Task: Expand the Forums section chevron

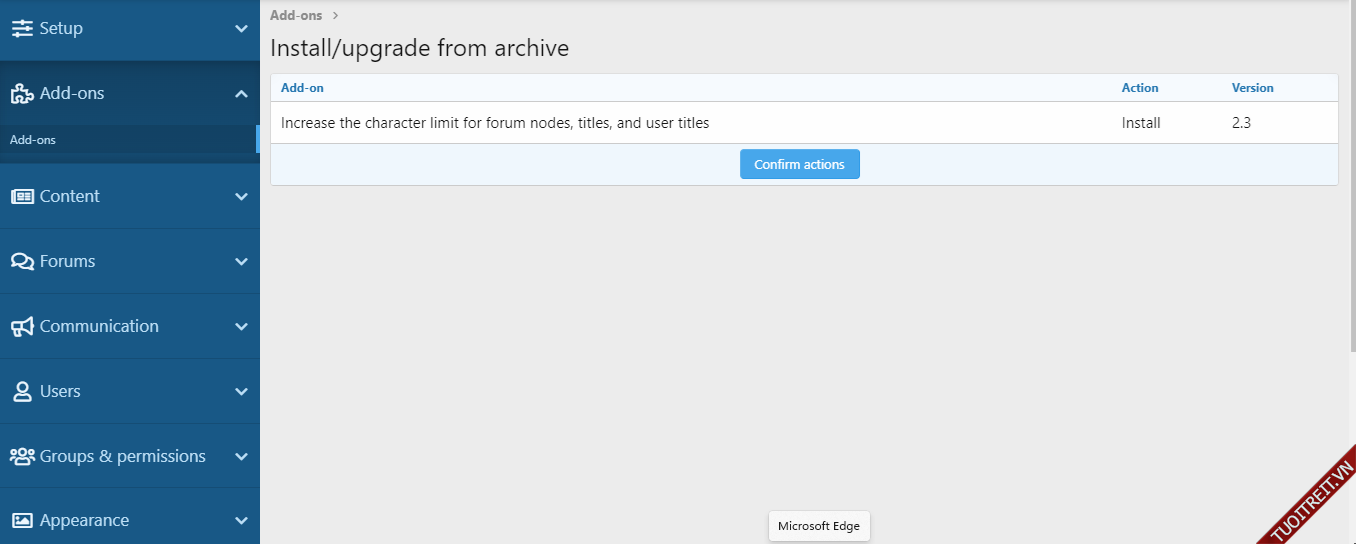Action: tap(241, 262)
